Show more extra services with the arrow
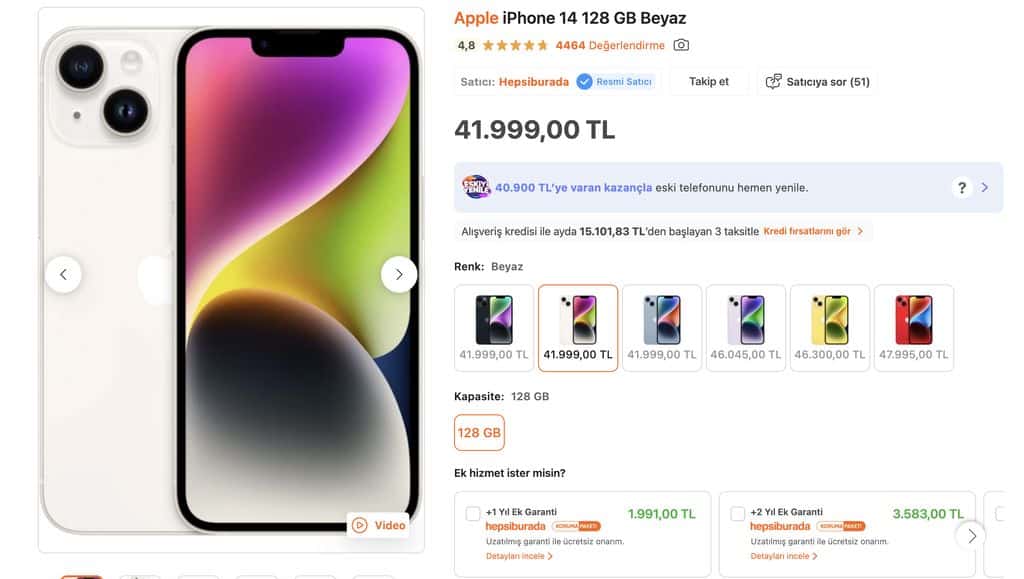 (972, 536)
